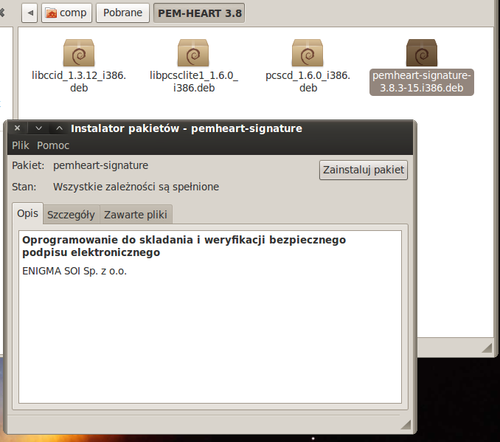The height and width of the screenshot is (442, 500).
Task: Open the Pomoc menu
Action: [x=53, y=145]
